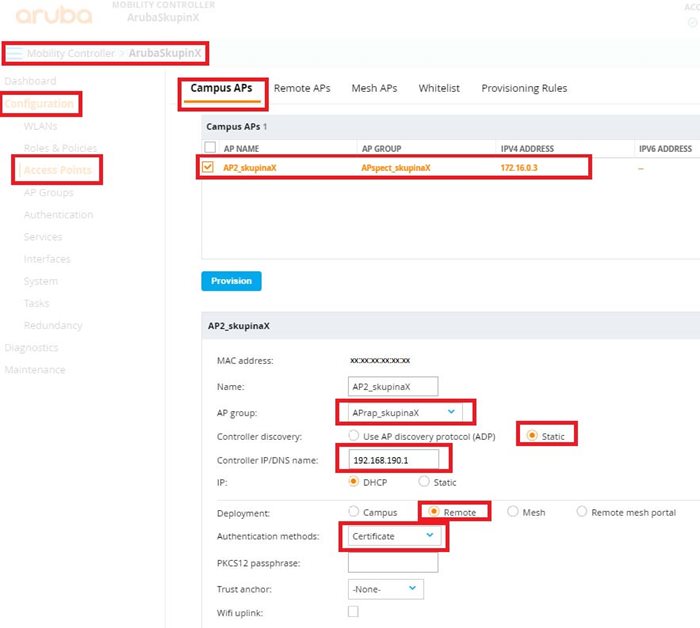Enable the Wifi uplink checkbox
The height and width of the screenshot is (628, 700).
[x=353, y=611]
